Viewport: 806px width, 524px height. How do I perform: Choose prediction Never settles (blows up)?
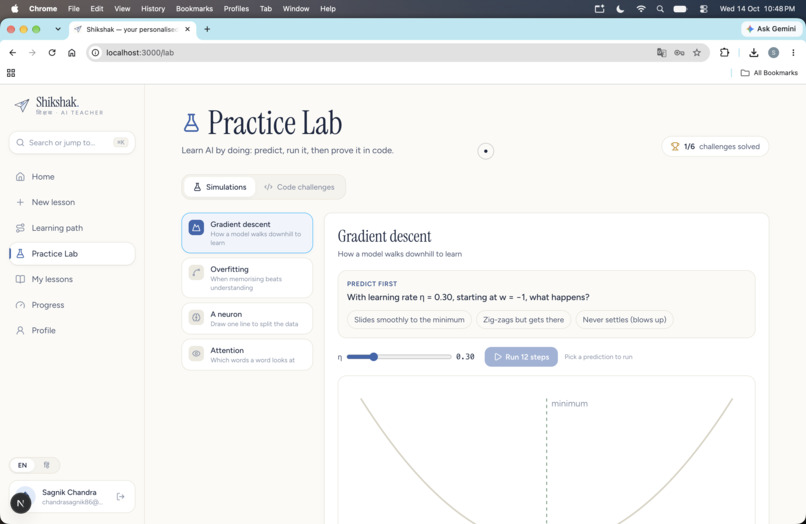(x=624, y=320)
